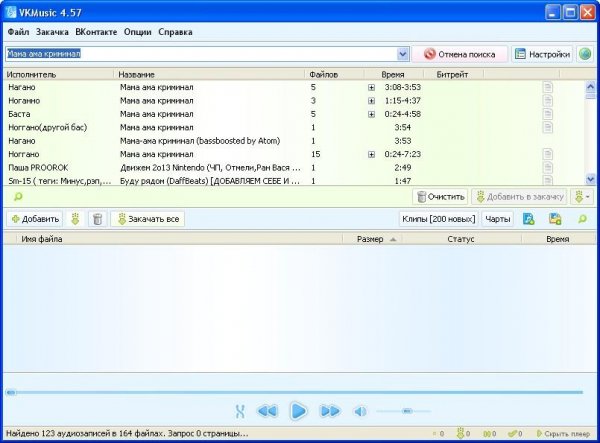Screen dimensions: 600x443
Task: Open the Файл menu
Action: [18, 32]
